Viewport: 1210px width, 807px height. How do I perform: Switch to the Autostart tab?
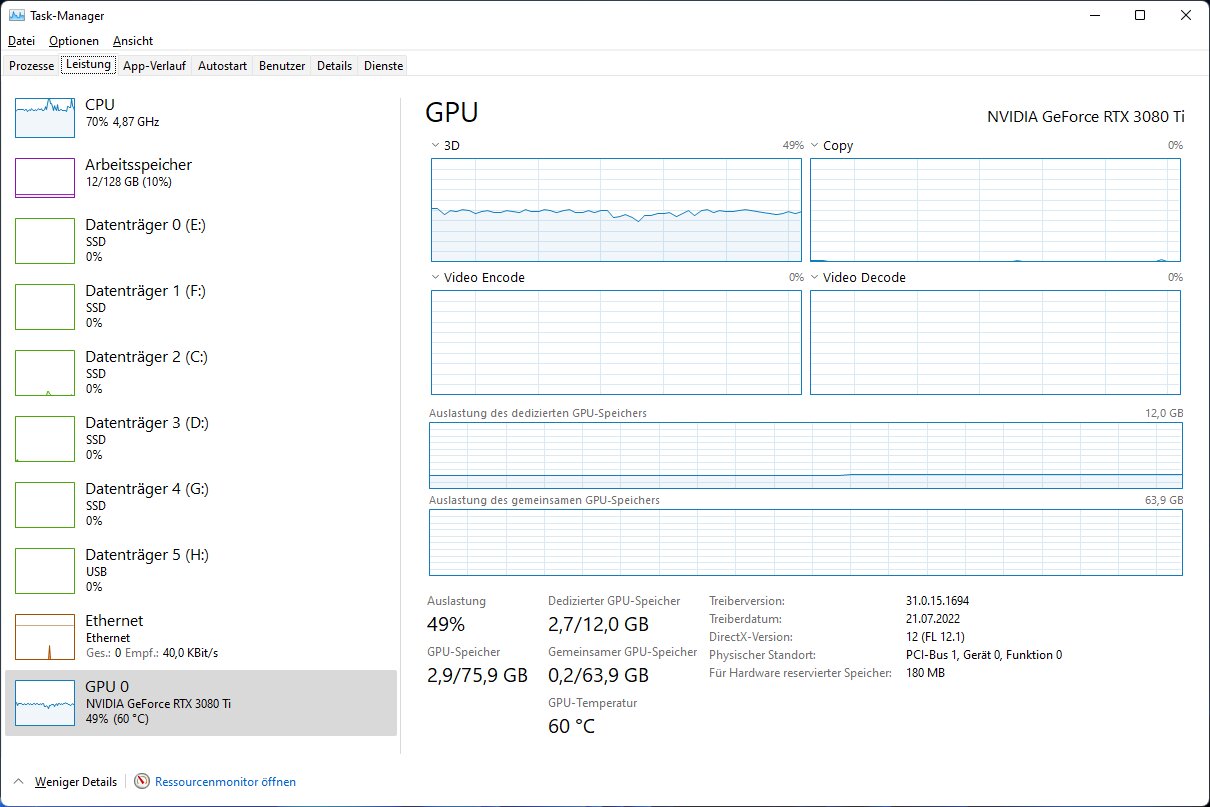pos(222,66)
